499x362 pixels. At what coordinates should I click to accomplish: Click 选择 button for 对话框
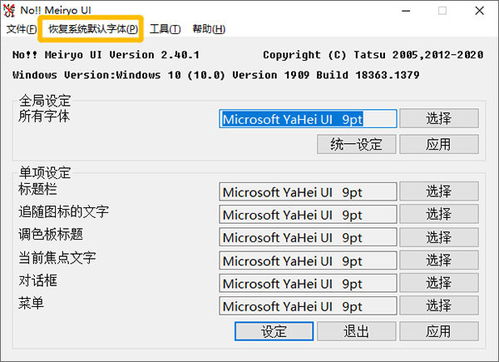click(x=439, y=283)
